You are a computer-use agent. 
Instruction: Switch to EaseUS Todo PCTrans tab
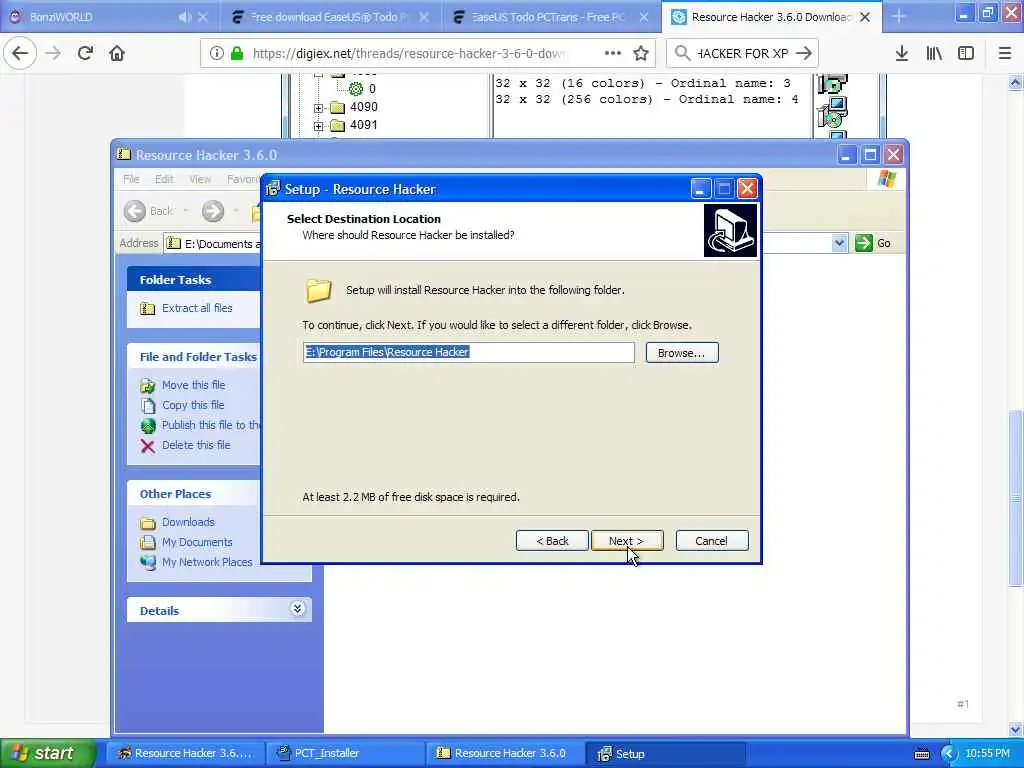pos(551,17)
